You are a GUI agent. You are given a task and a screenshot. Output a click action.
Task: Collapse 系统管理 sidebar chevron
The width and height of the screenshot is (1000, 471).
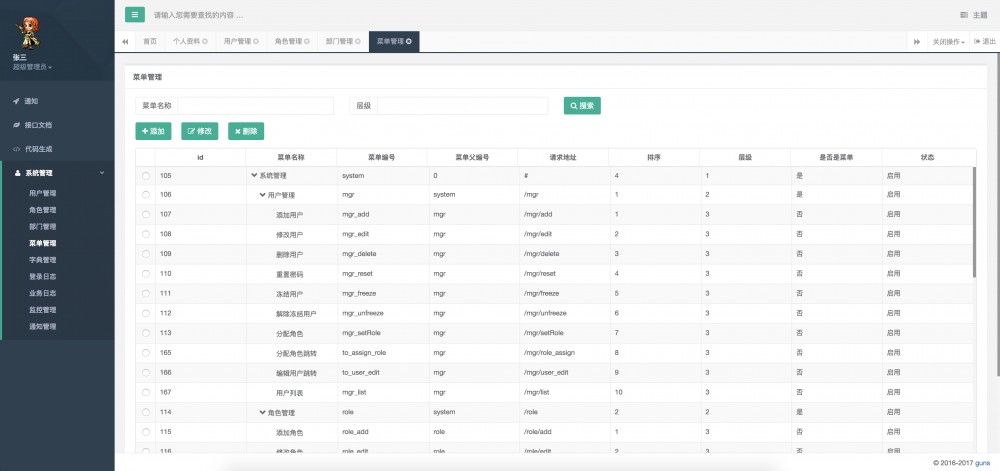[101, 172]
